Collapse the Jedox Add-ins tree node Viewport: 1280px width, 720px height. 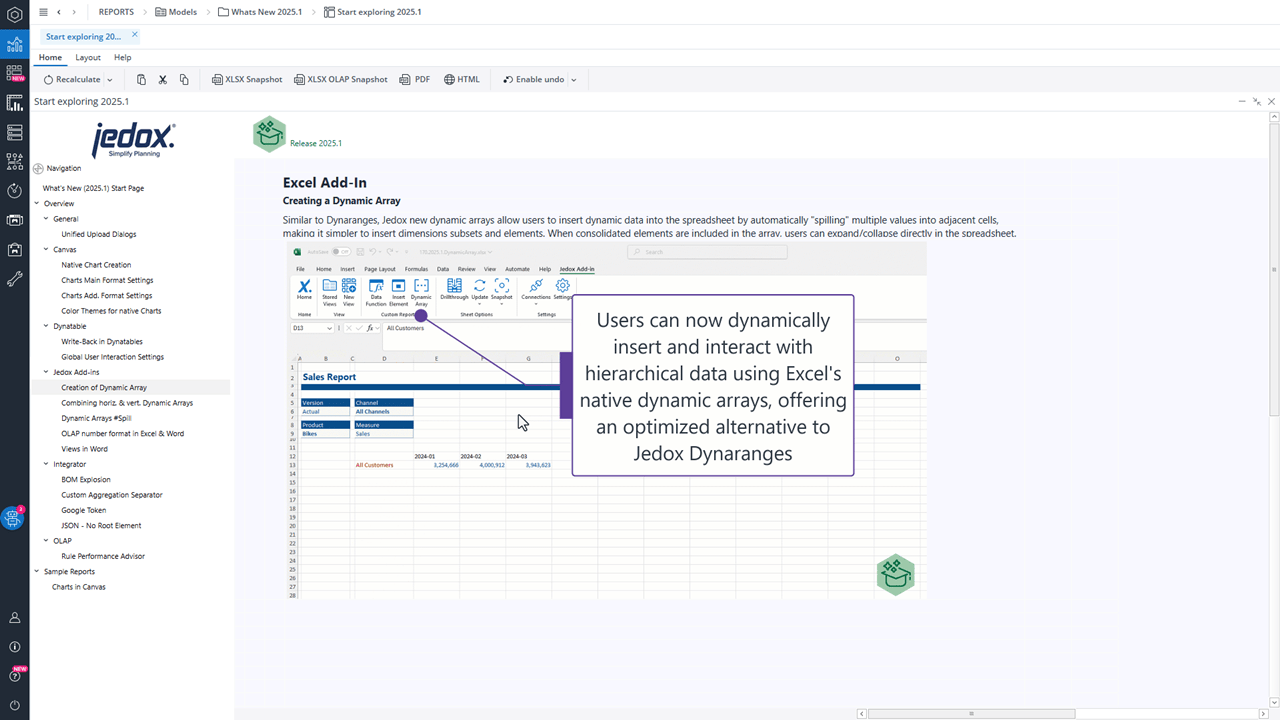(x=46, y=372)
